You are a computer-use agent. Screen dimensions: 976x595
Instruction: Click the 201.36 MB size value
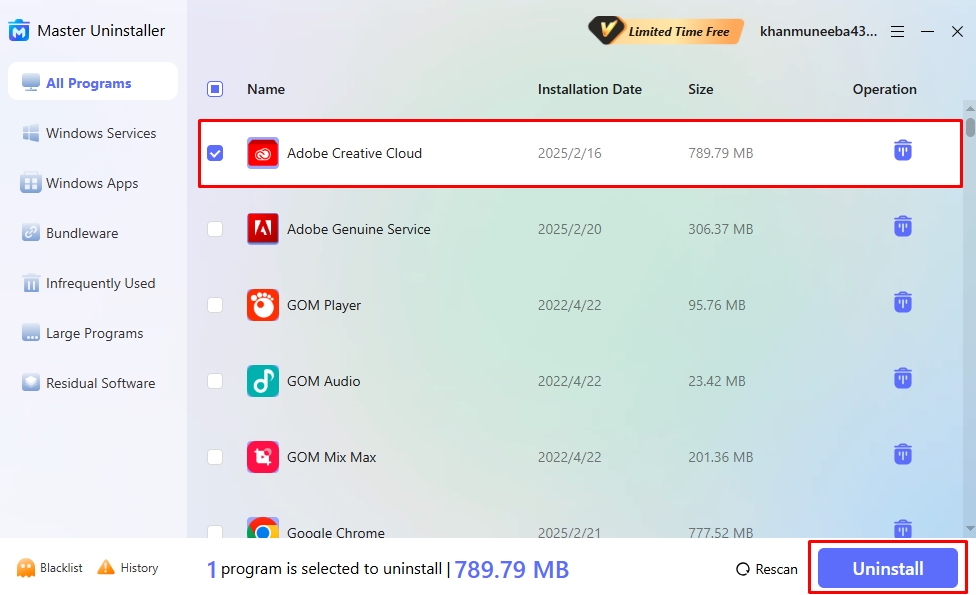coord(720,457)
